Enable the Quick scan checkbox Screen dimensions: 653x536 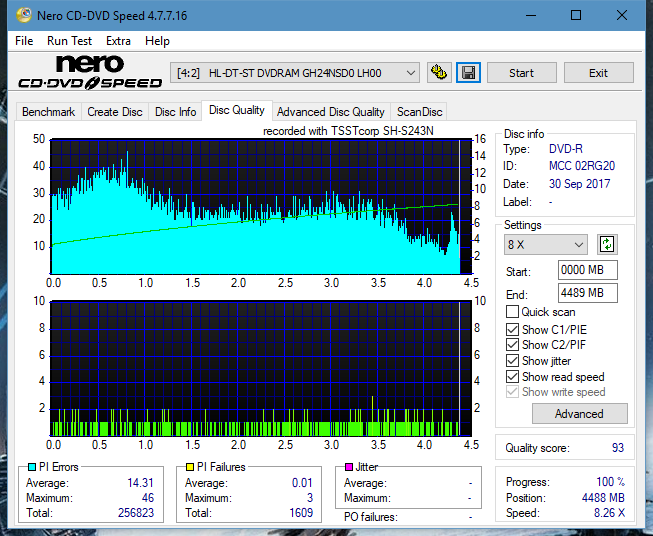[x=512, y=312]
